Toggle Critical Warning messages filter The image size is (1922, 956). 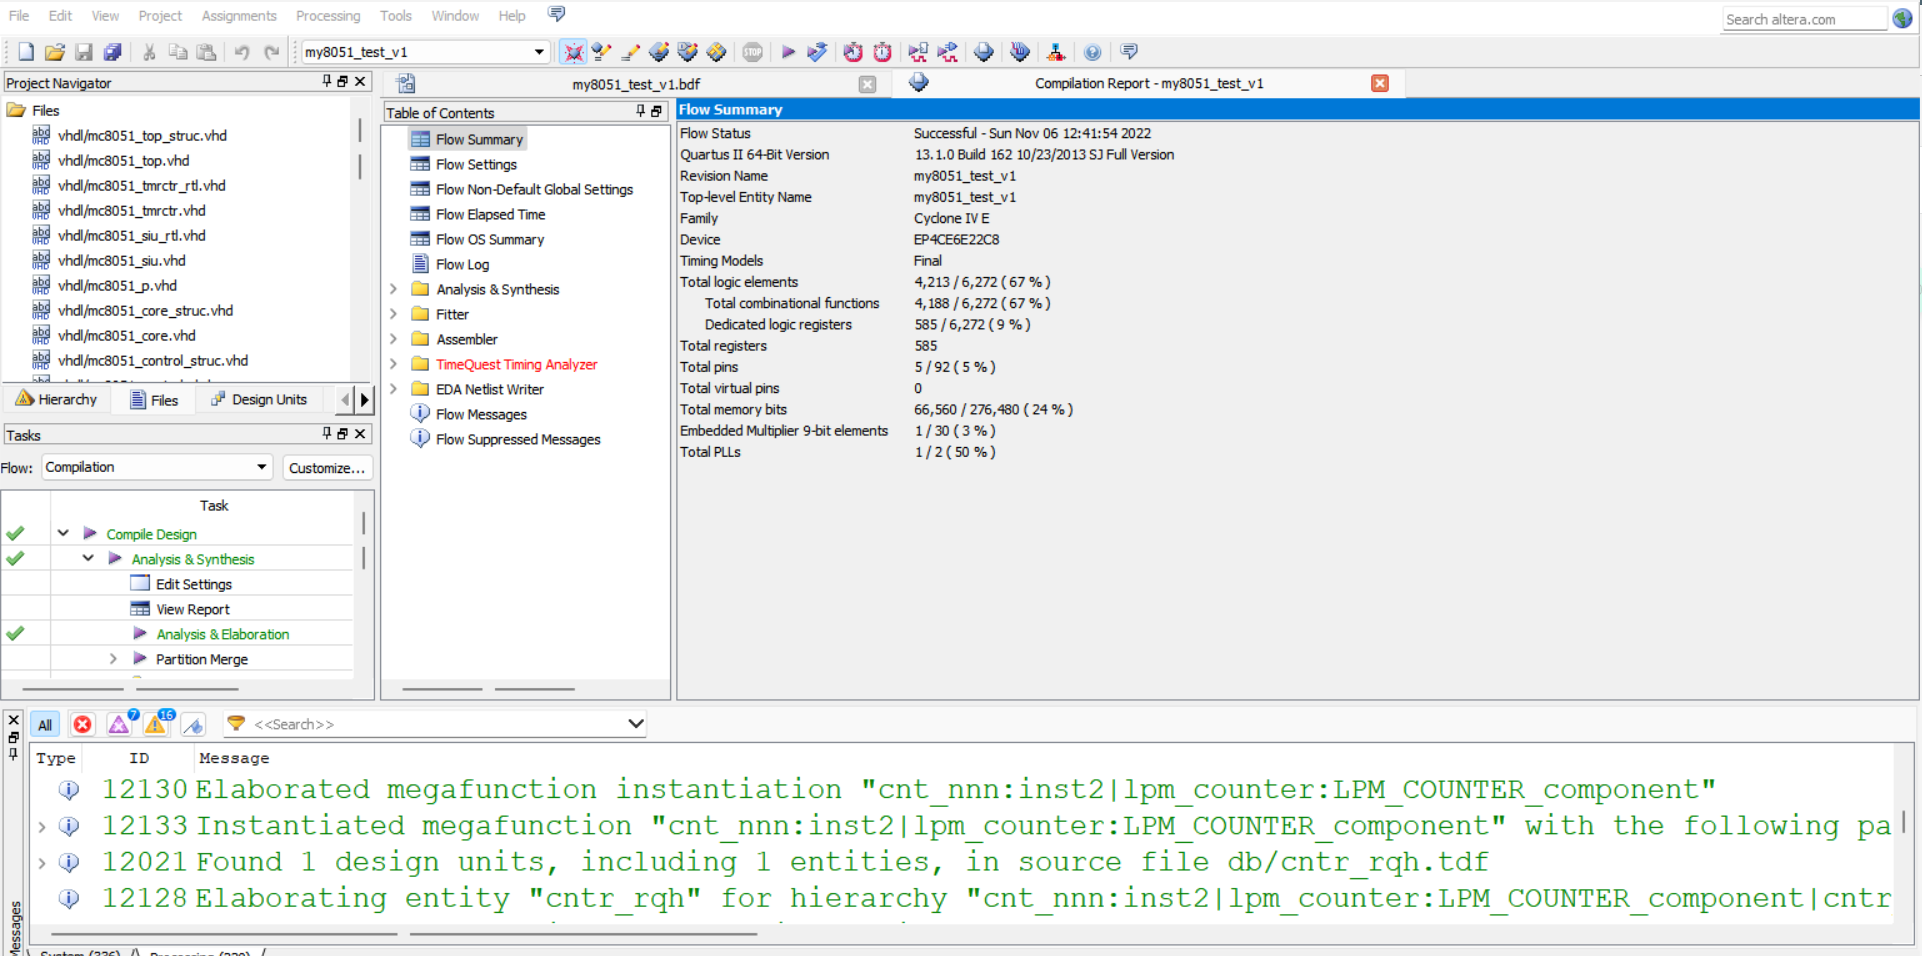coord(120,724)
